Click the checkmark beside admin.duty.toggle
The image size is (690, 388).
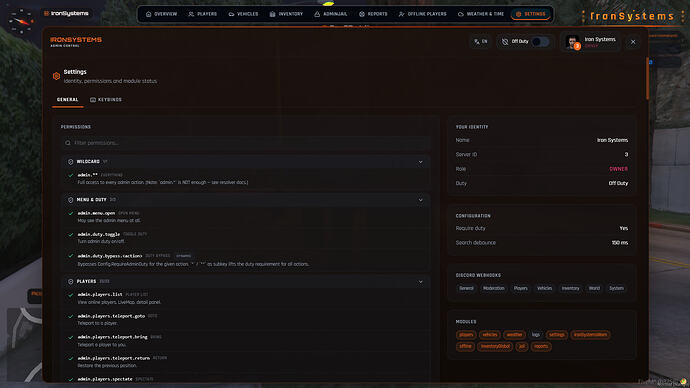(70, 234)
